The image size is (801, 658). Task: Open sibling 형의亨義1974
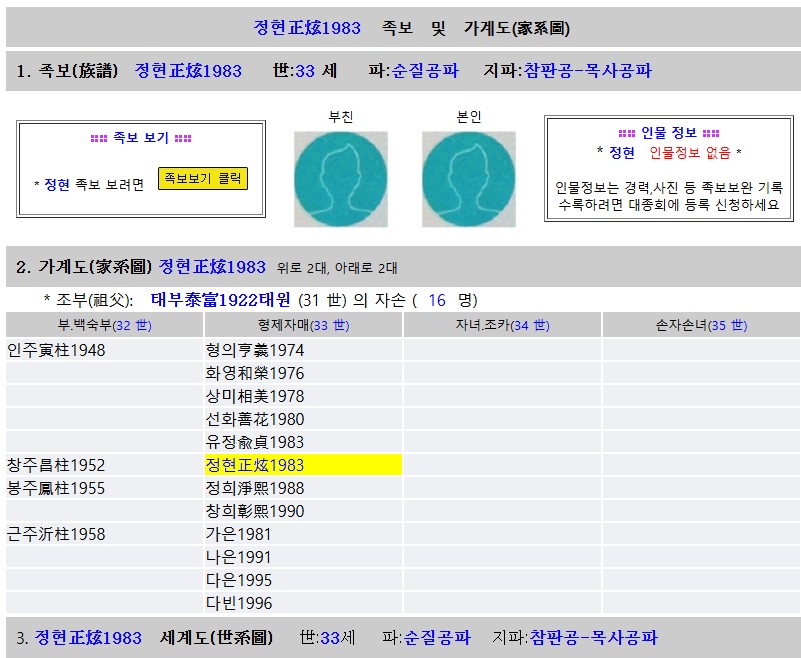click(254, 350)
